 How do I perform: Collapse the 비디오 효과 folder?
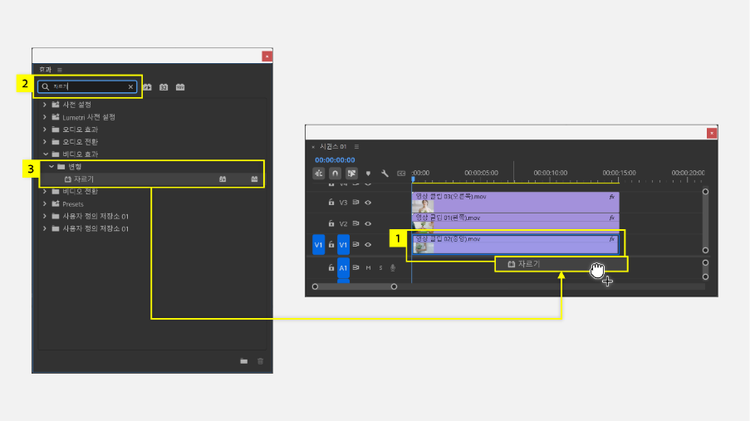click(45, 154)
